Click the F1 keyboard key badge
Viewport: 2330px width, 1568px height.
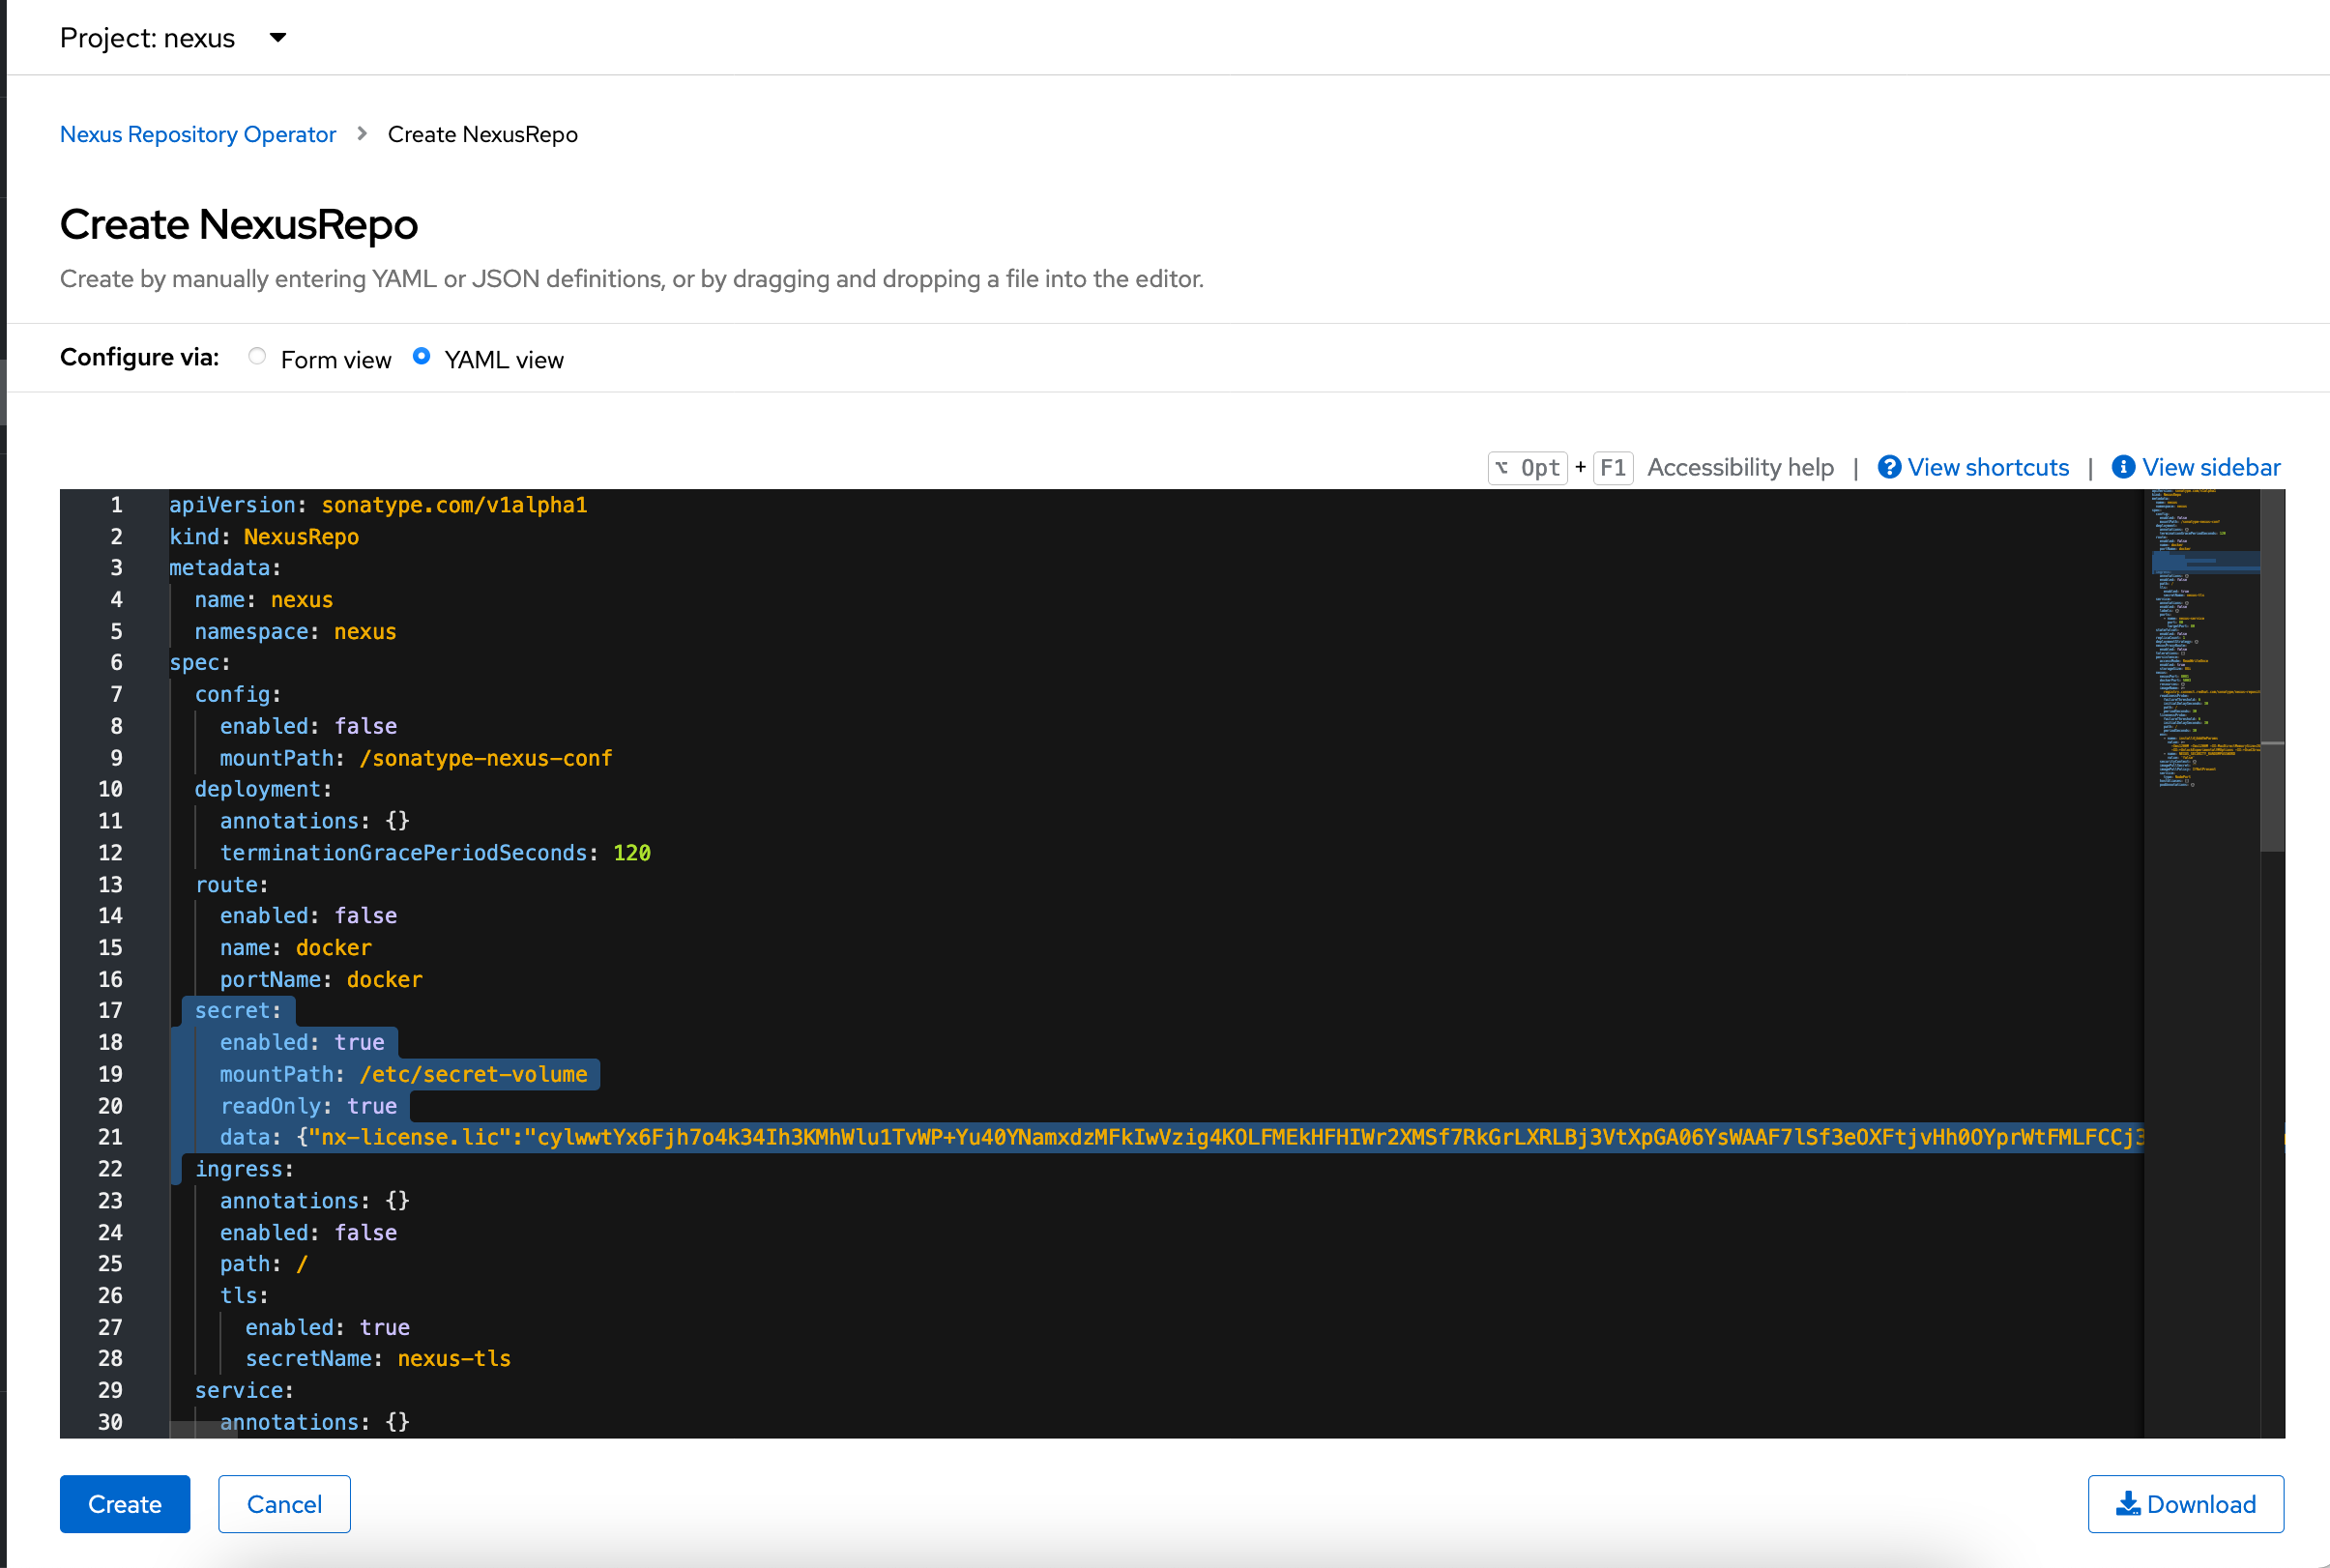click(x=1612, y=468)
